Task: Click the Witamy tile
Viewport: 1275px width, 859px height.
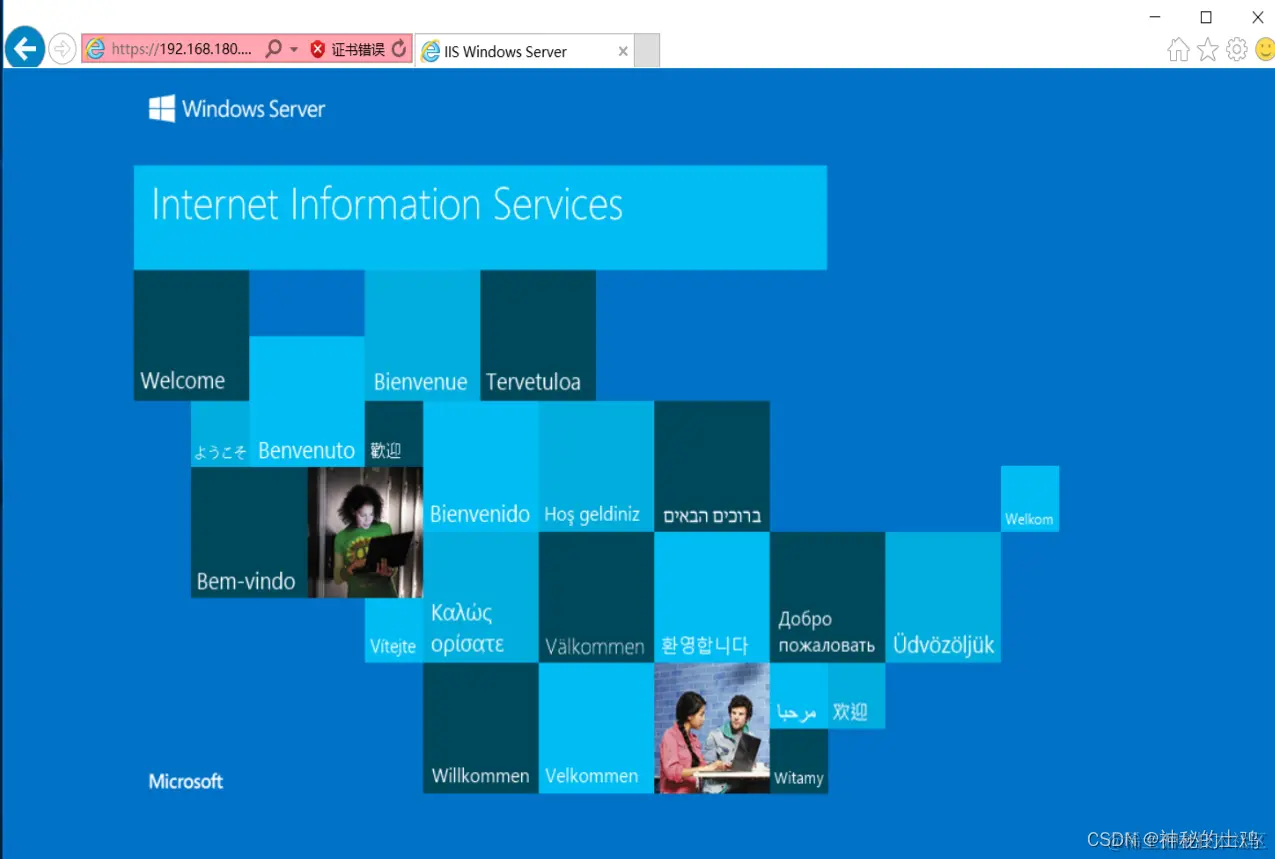Action: pyautogui.click(x=799, y=761)
